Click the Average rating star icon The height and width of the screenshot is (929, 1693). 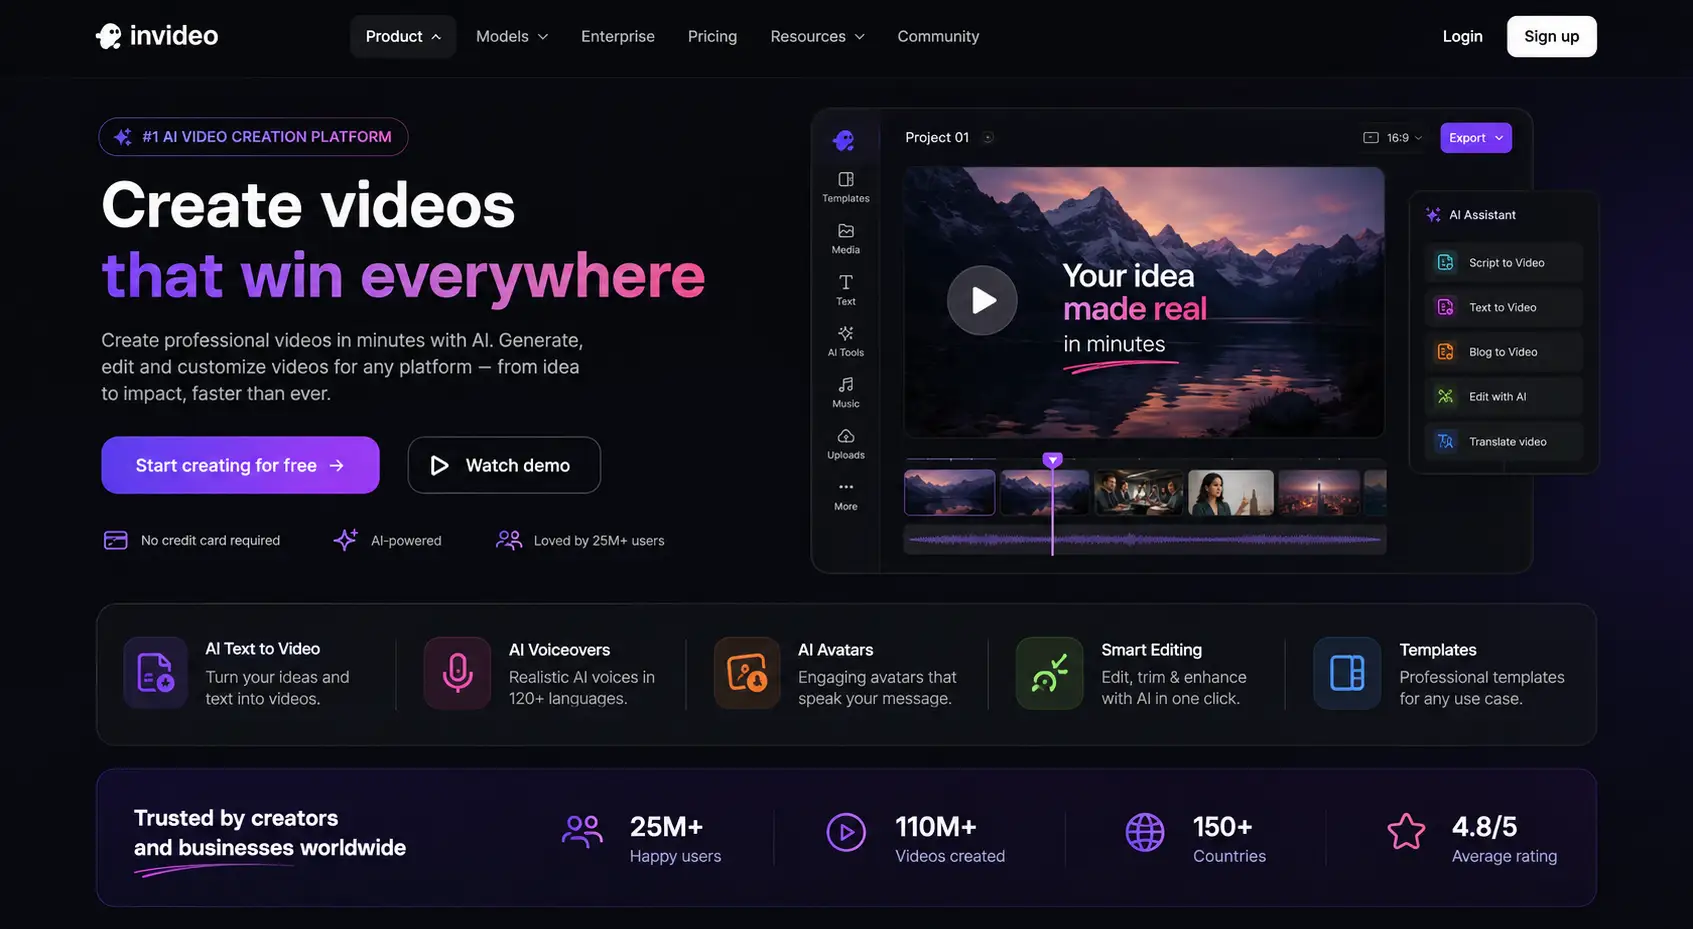coord(1406,832)
